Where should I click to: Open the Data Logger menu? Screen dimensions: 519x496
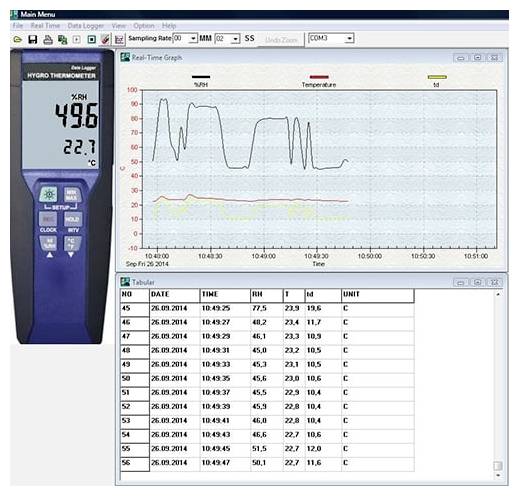[x=85, y=26]
